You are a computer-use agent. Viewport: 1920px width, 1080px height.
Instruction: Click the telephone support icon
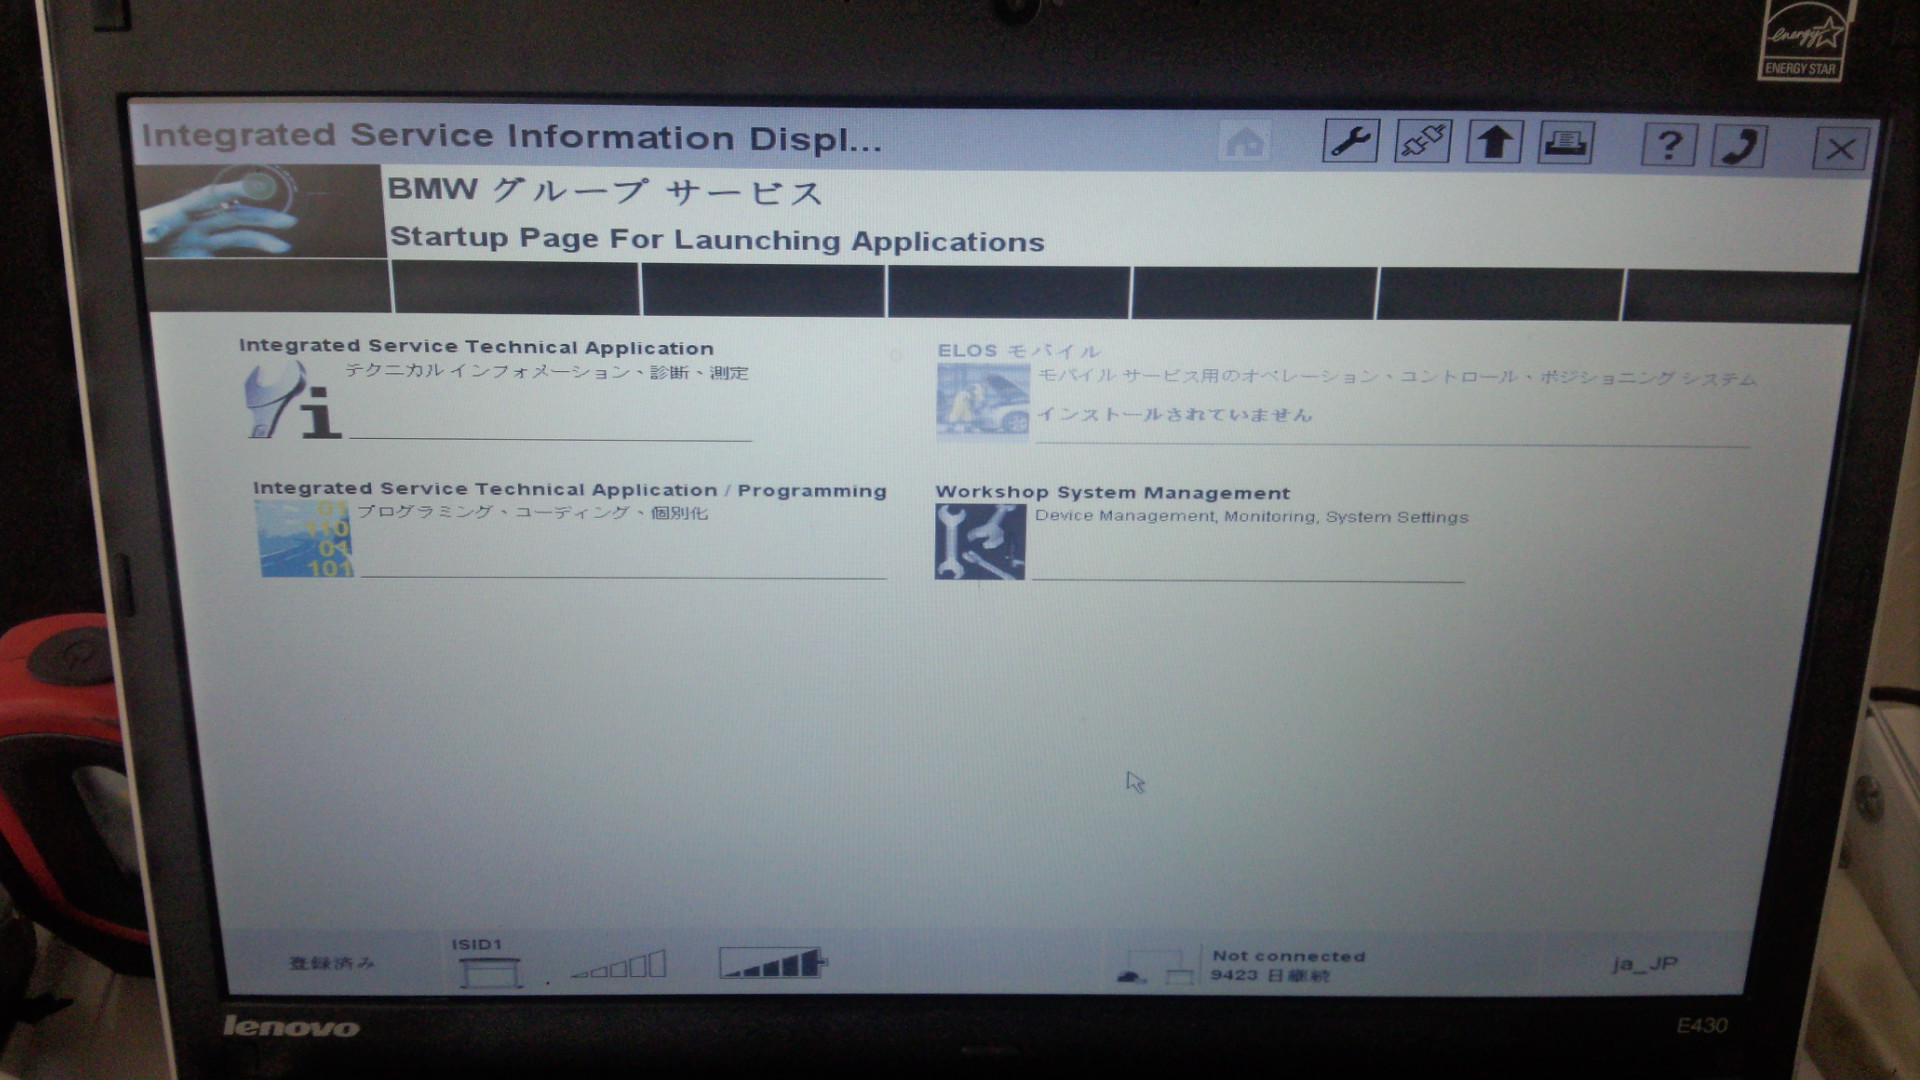[x=1739, y=147]
